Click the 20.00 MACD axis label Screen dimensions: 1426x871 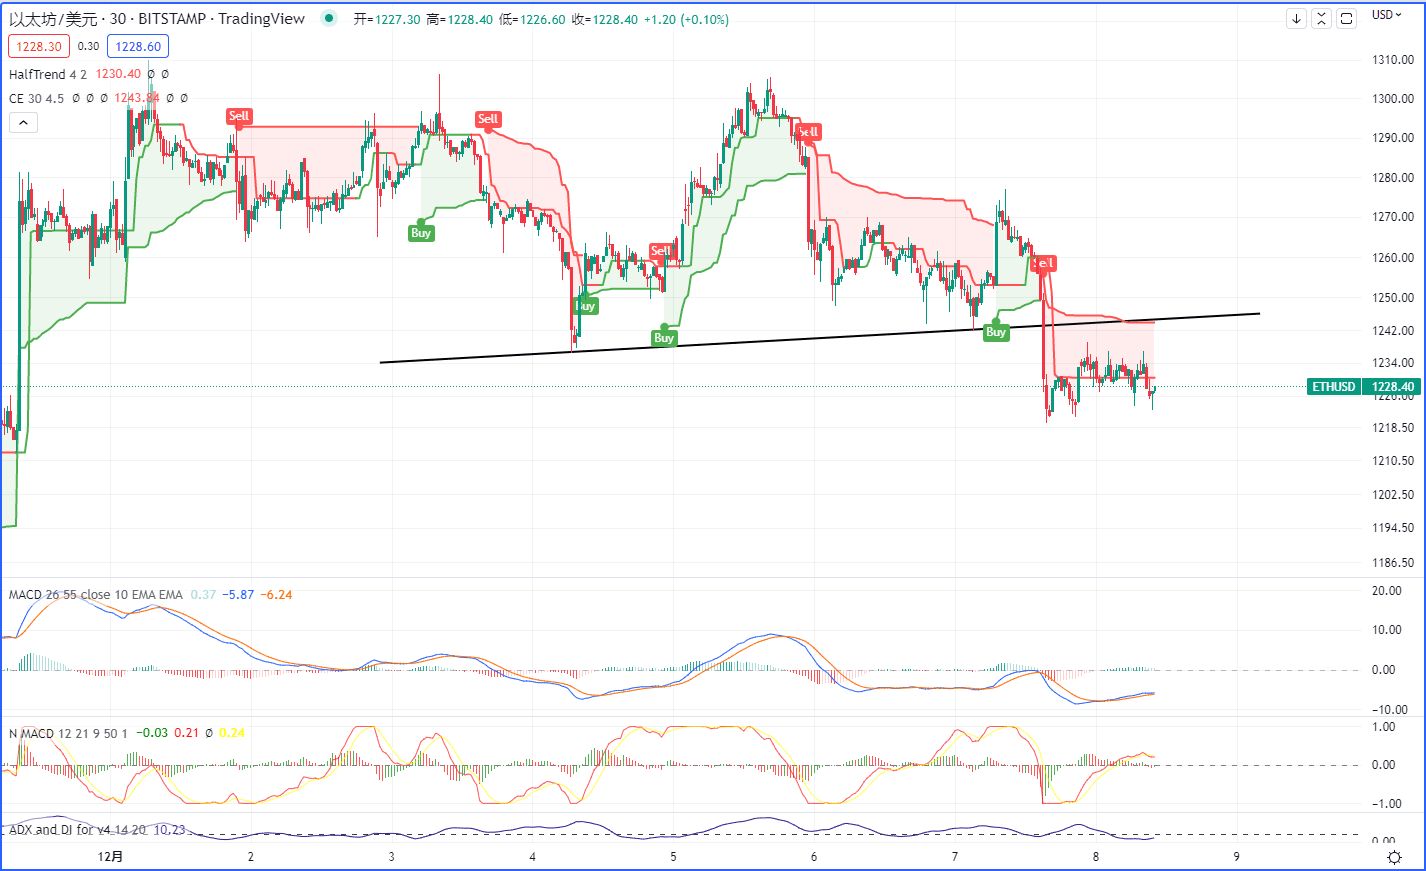click(1387, 590)
